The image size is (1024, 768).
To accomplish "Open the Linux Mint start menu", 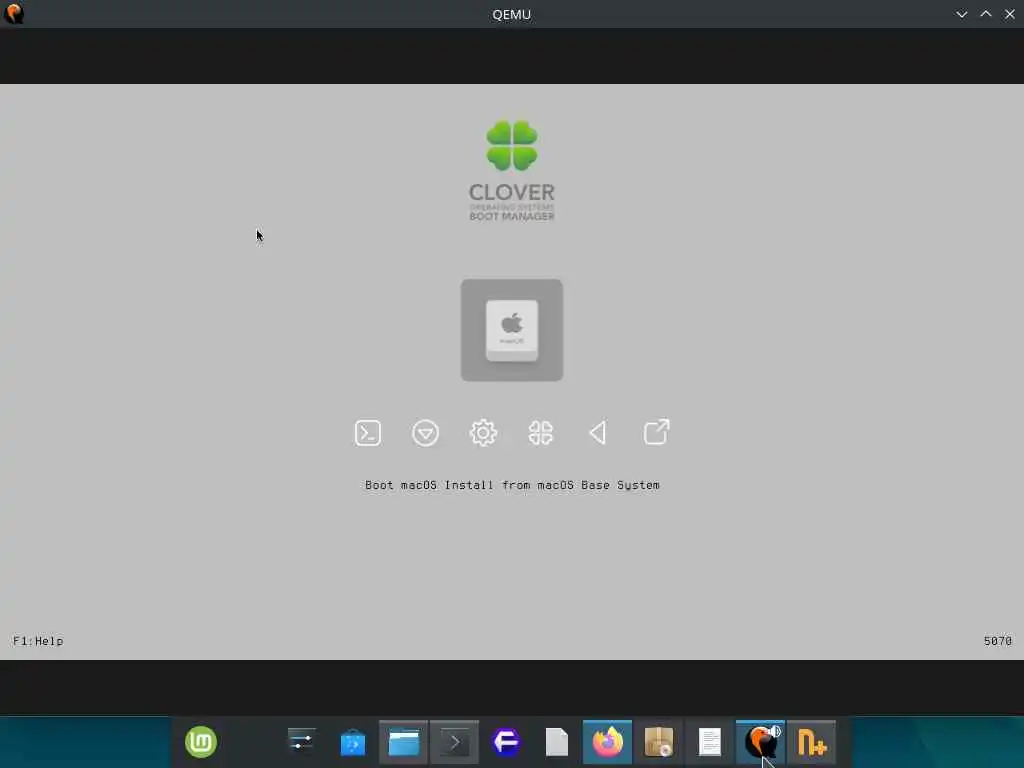I will [x=200, y=742].
